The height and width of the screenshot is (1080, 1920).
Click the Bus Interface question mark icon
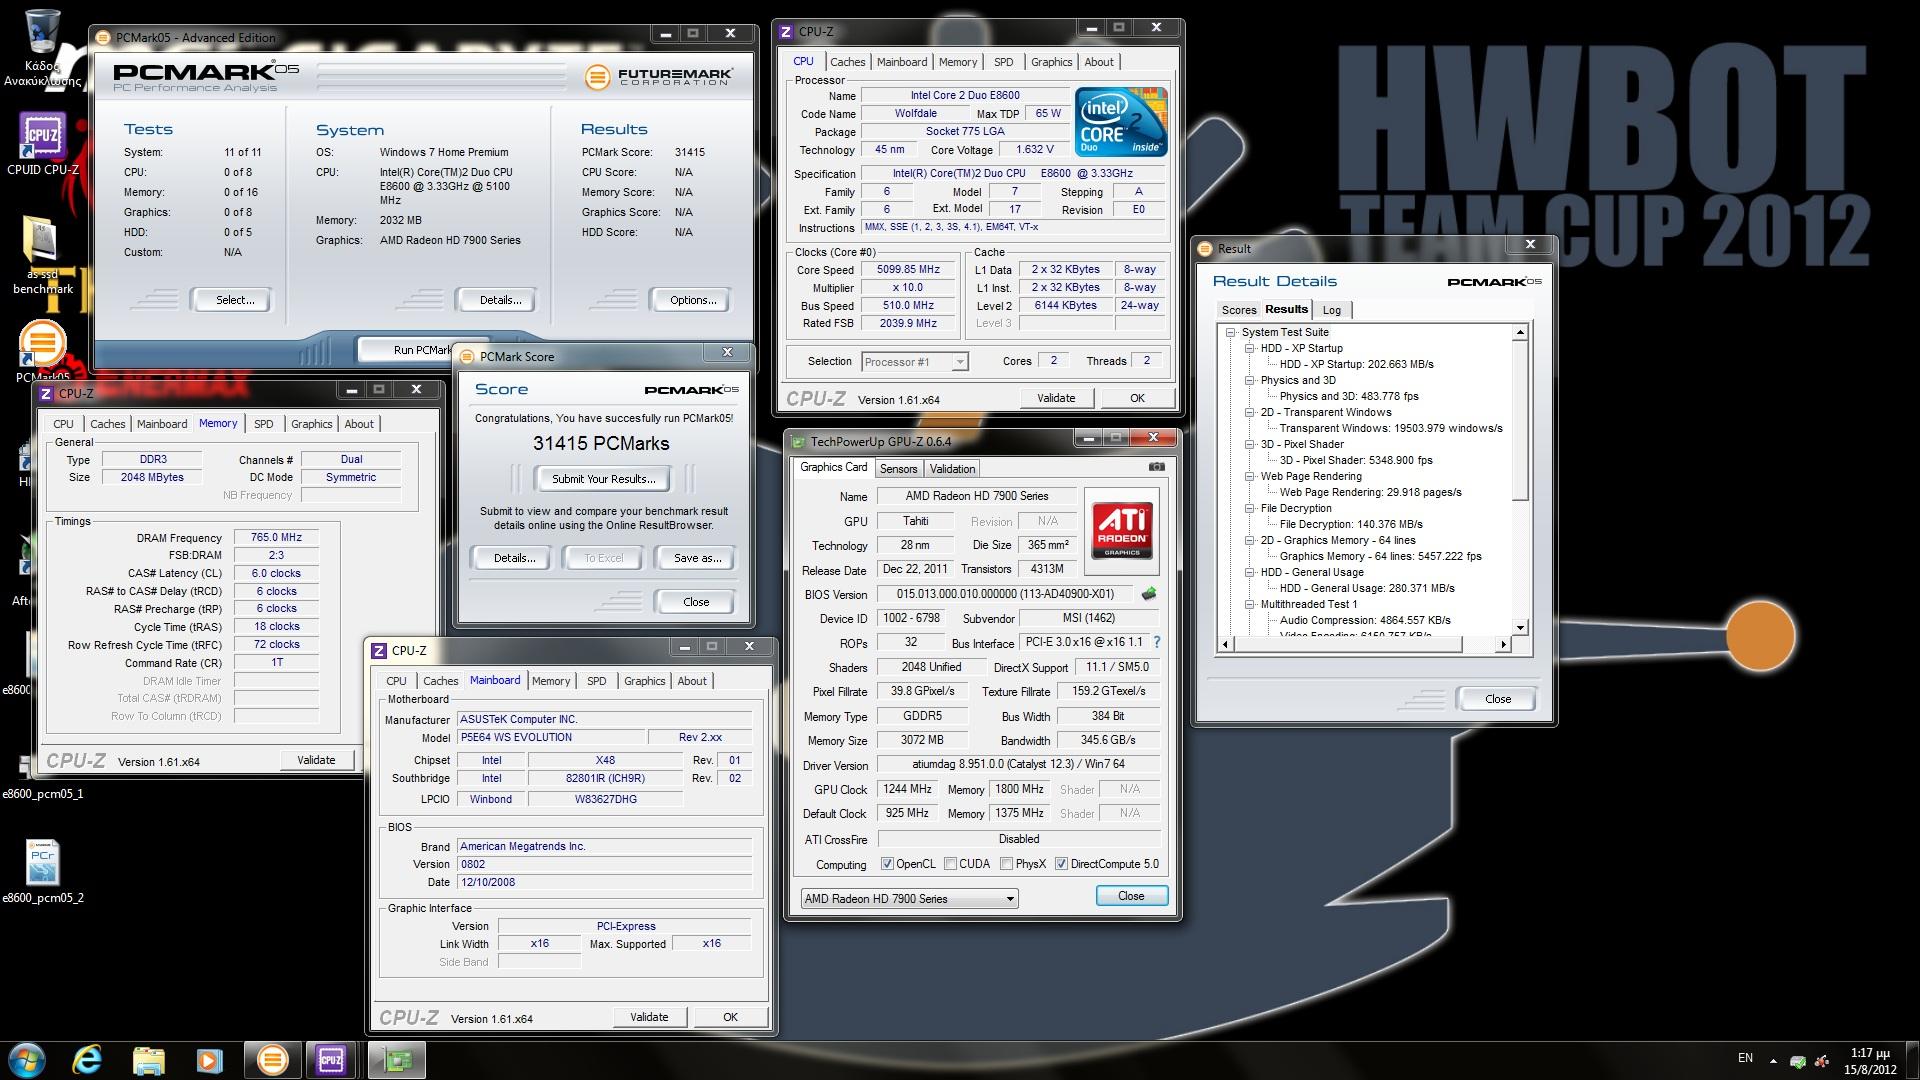coord(1157,642)
